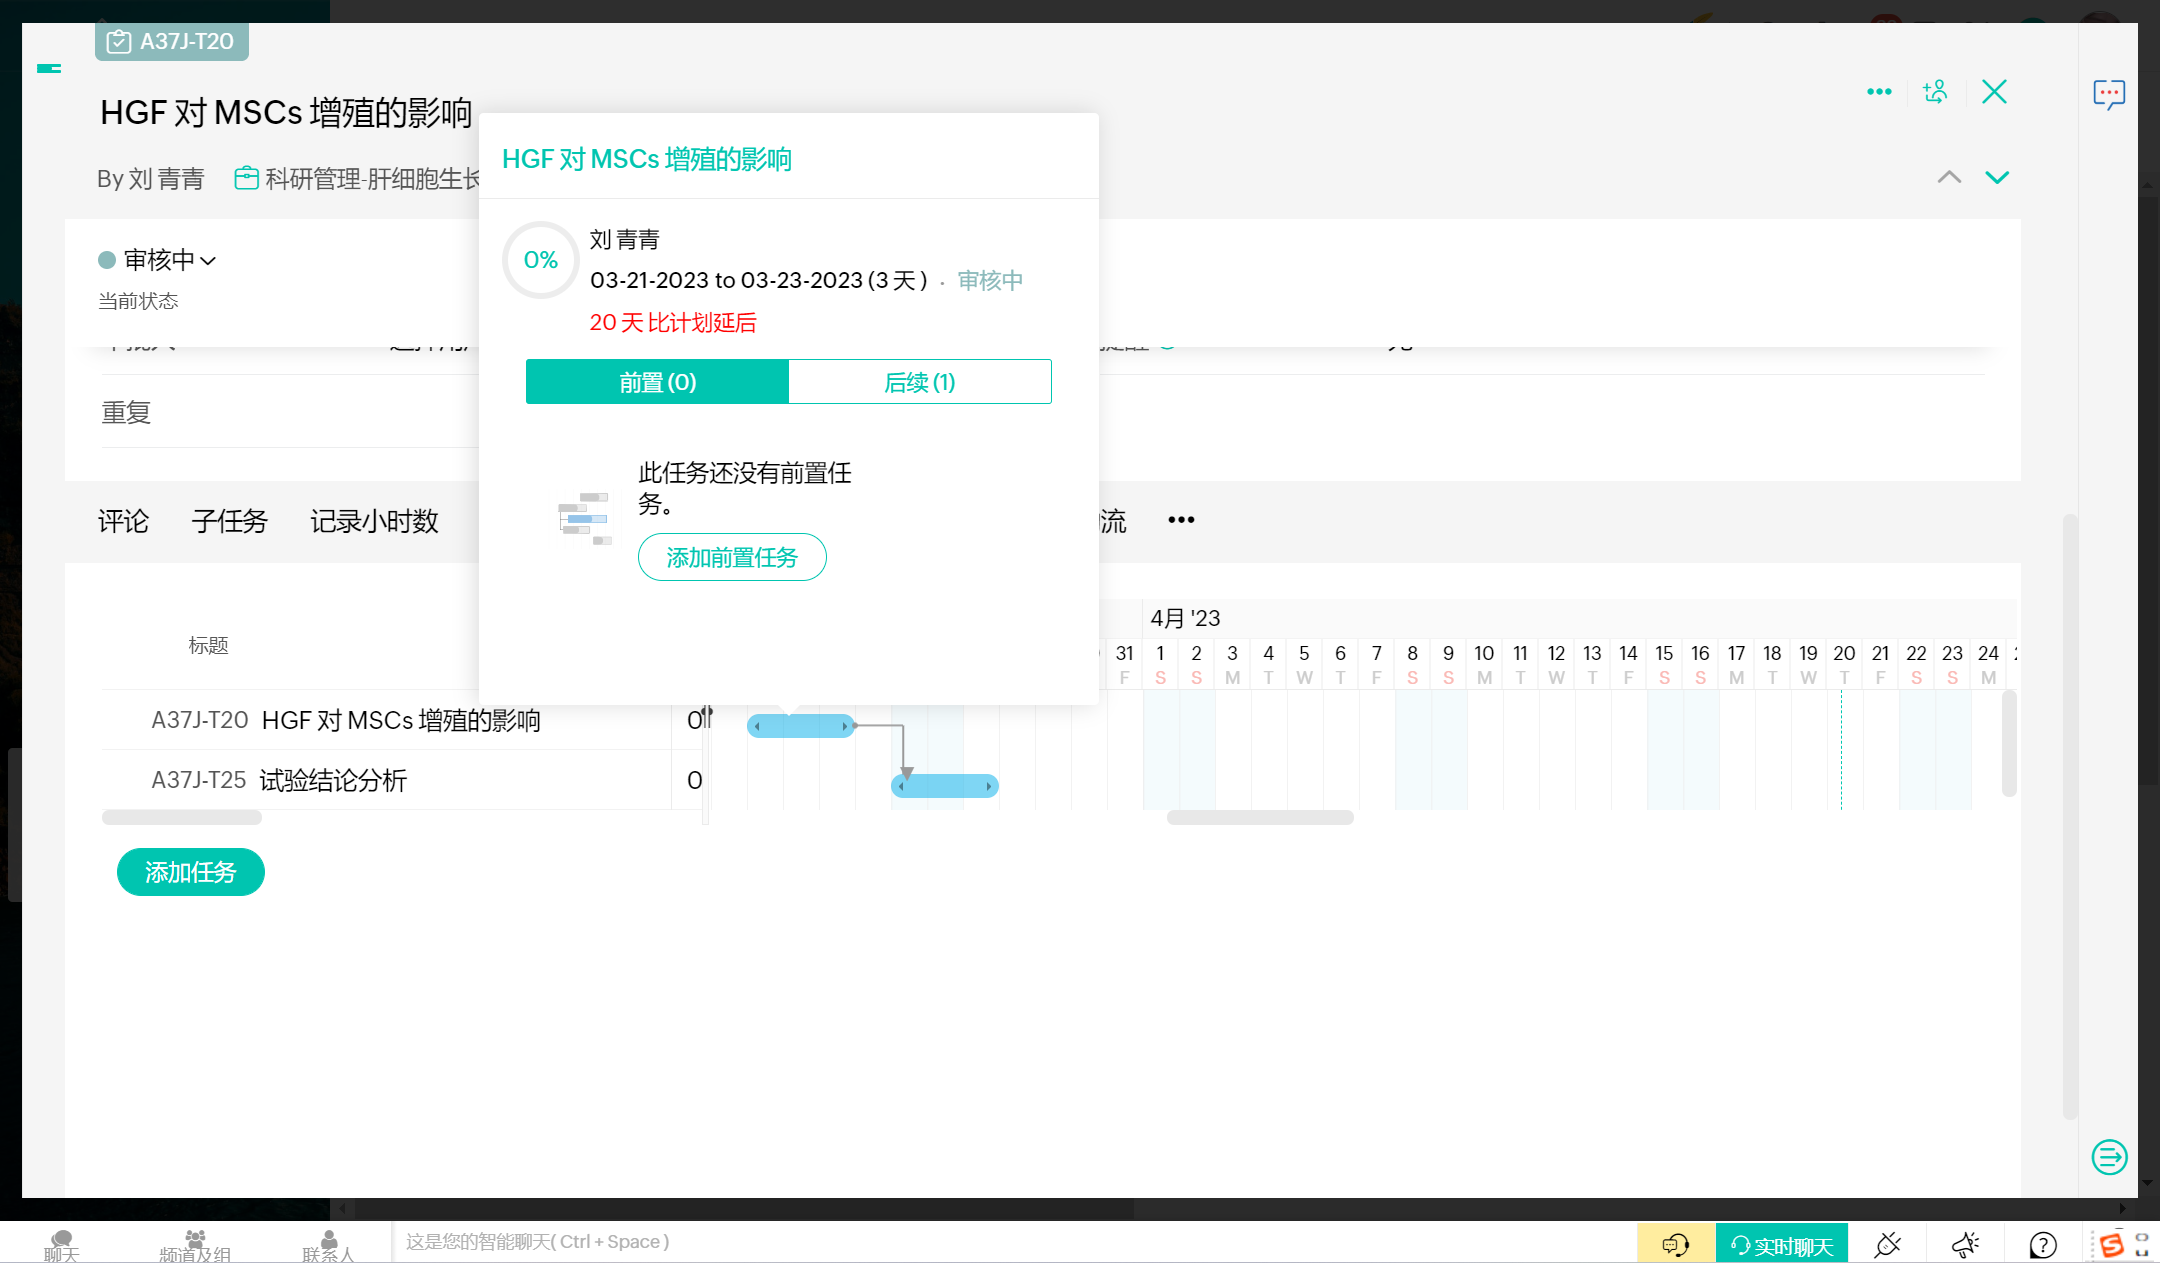The width and height of the screenshot is (2160, 1263).
Task: Go to previous task with up chevron
Action: point(1949,178)
